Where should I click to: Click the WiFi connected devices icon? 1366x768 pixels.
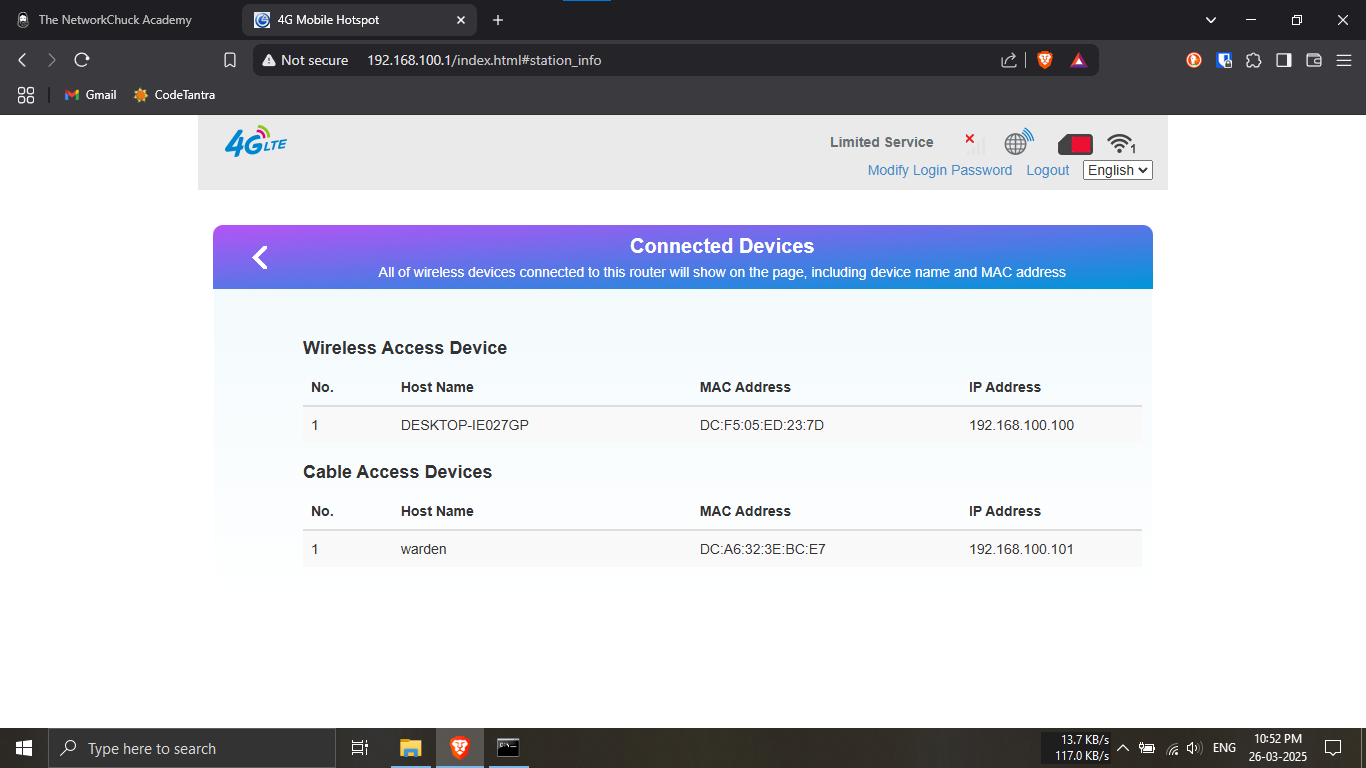1121,144
